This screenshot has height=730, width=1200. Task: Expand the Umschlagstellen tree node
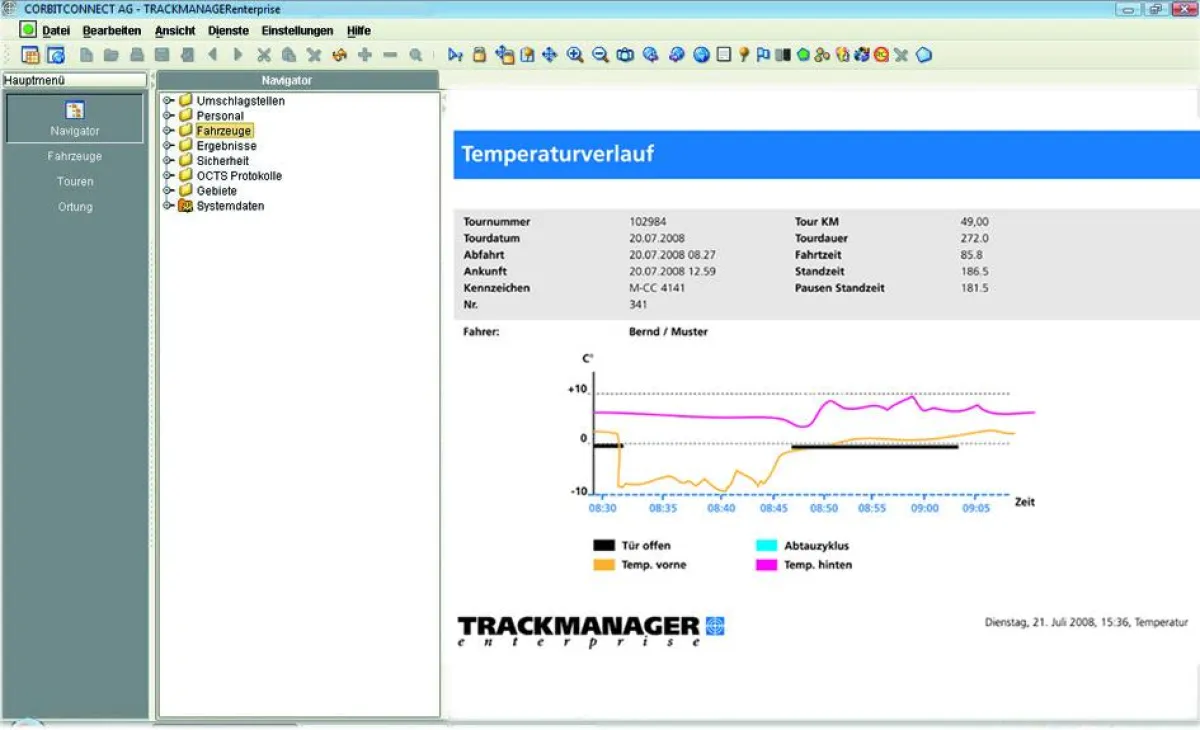tap(168, 101)
